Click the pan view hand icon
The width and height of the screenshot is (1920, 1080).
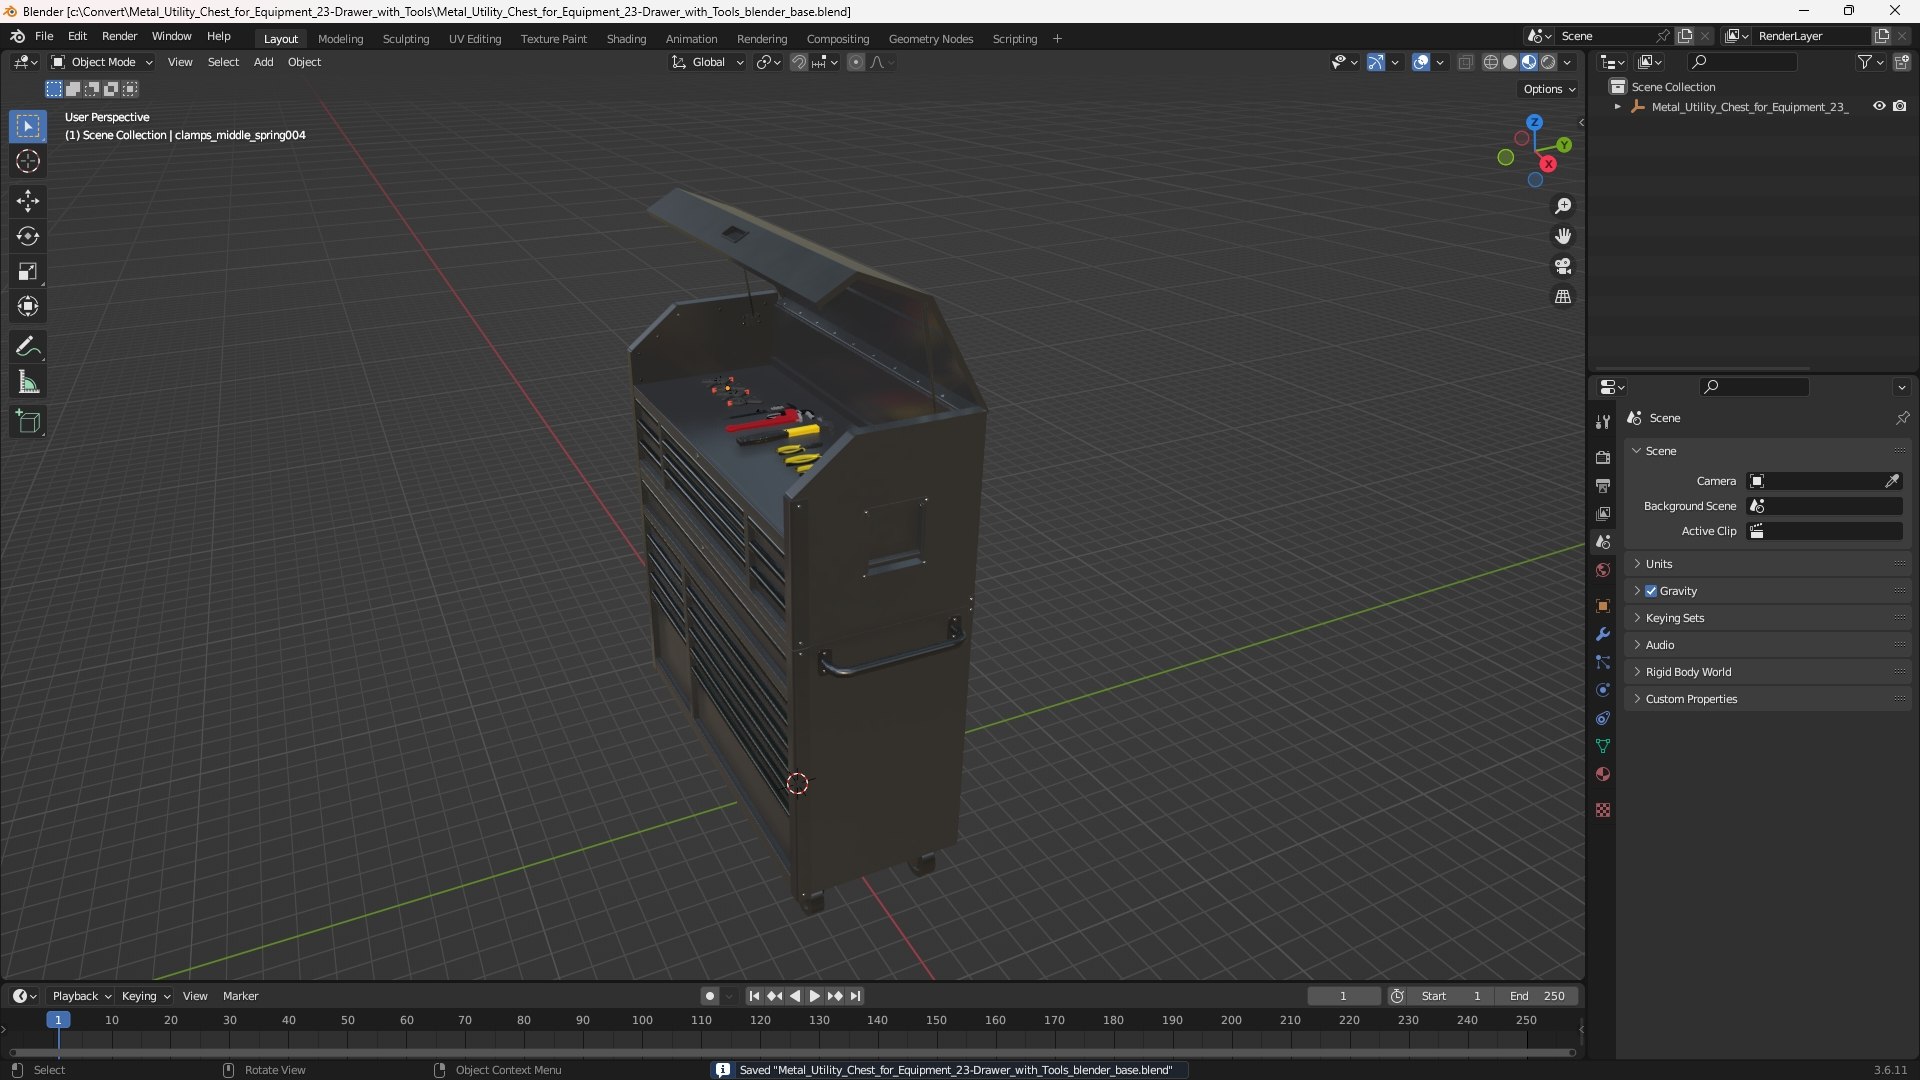coord(1563,236)
